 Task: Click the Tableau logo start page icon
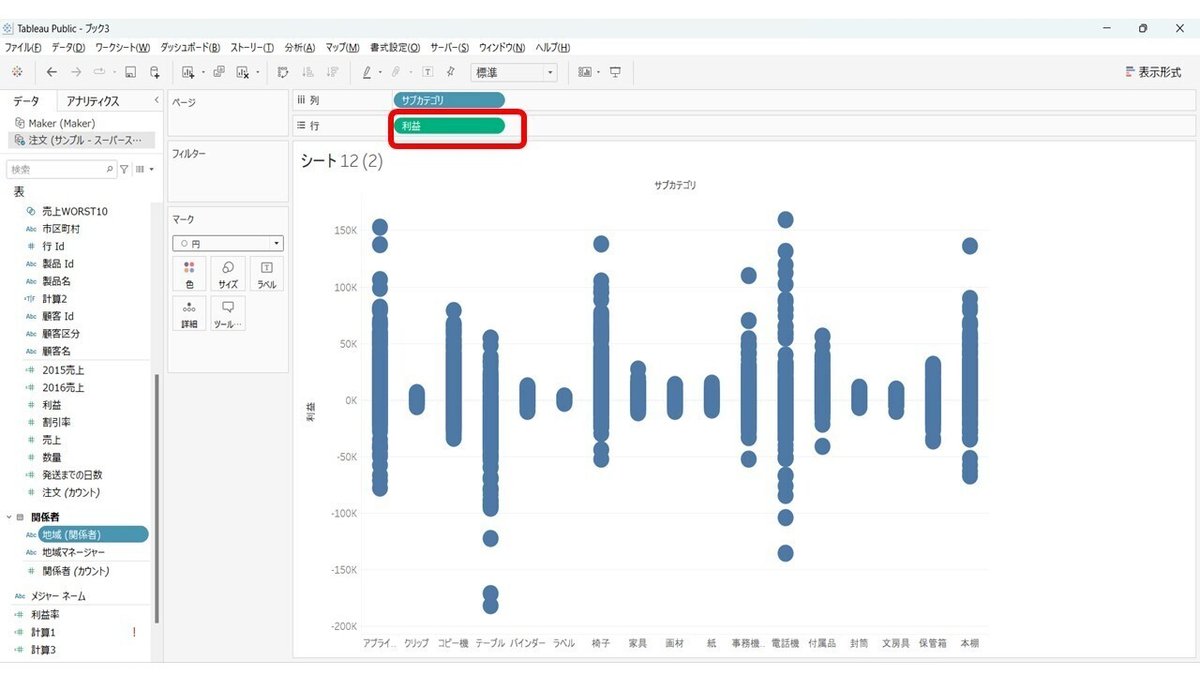[17, 72]
